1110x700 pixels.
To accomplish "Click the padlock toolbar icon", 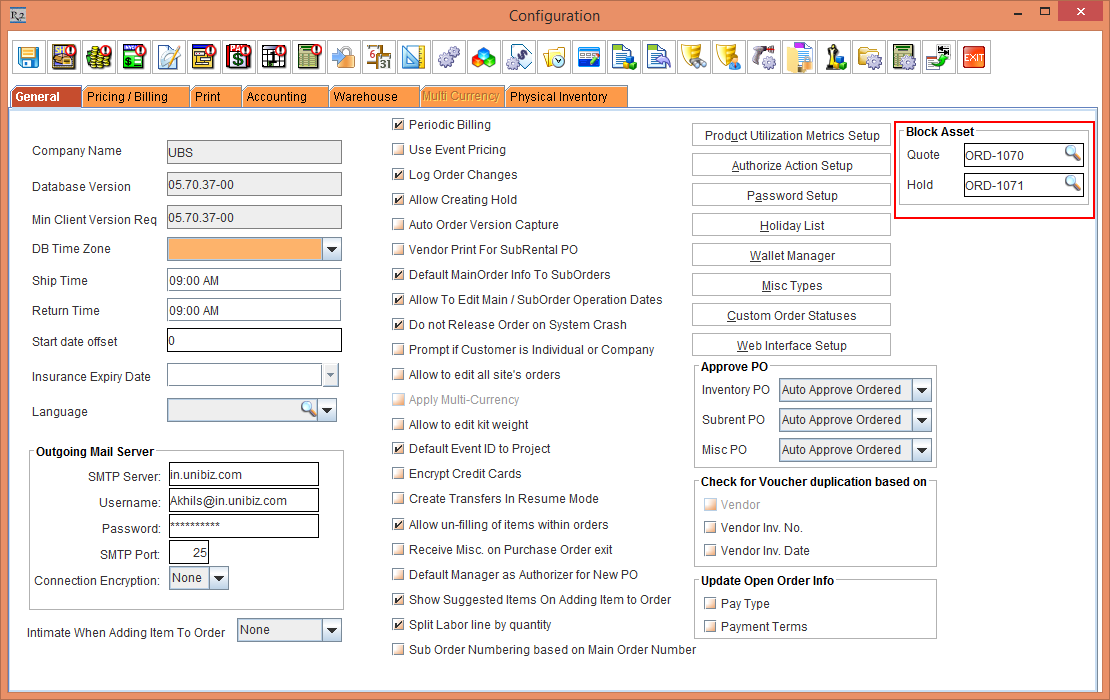I will [343, 57].
